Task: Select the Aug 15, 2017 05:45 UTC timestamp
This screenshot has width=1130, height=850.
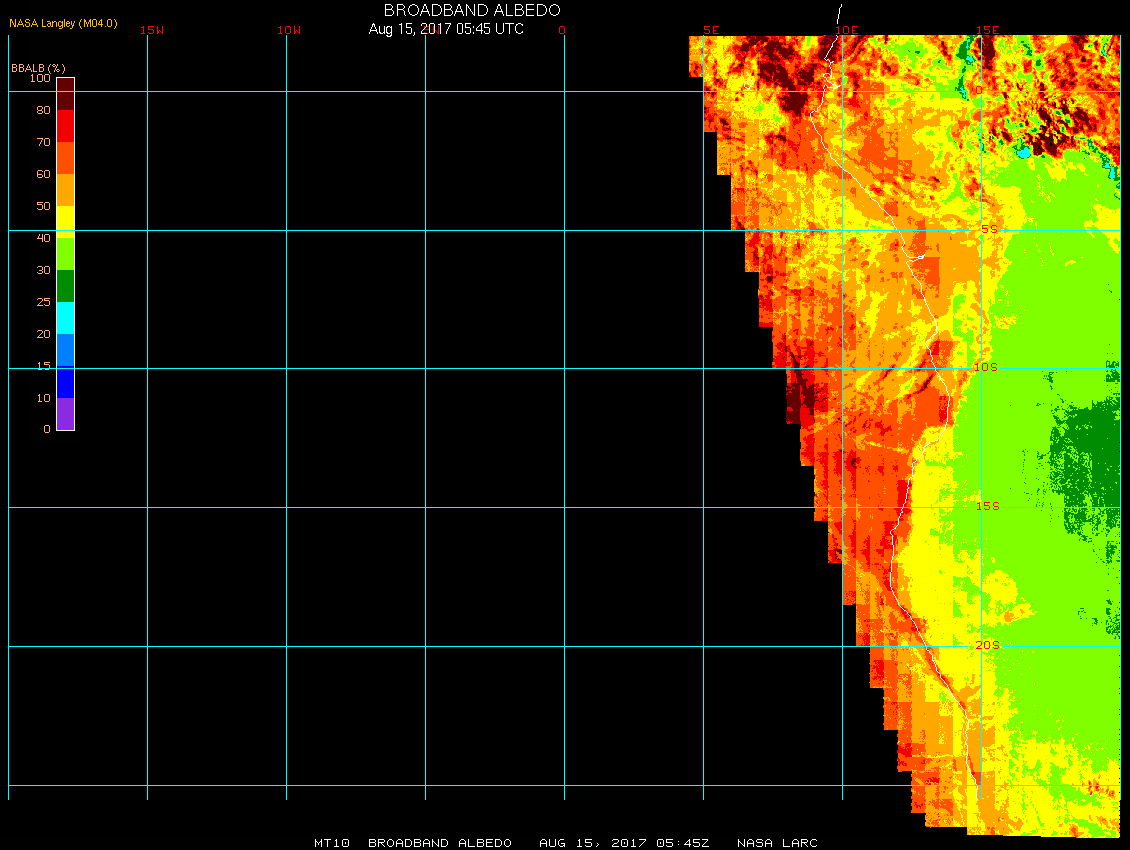Action: point(446,29)
